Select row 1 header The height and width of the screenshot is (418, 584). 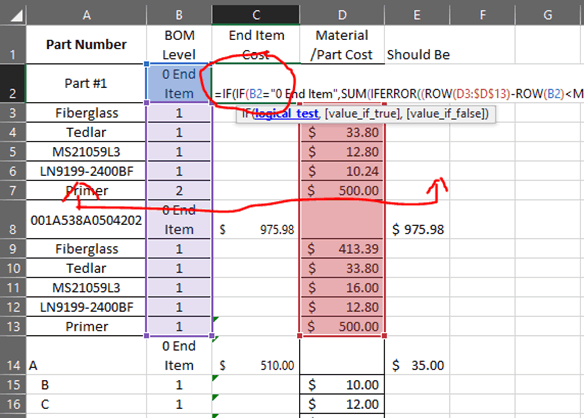[13, 44]
